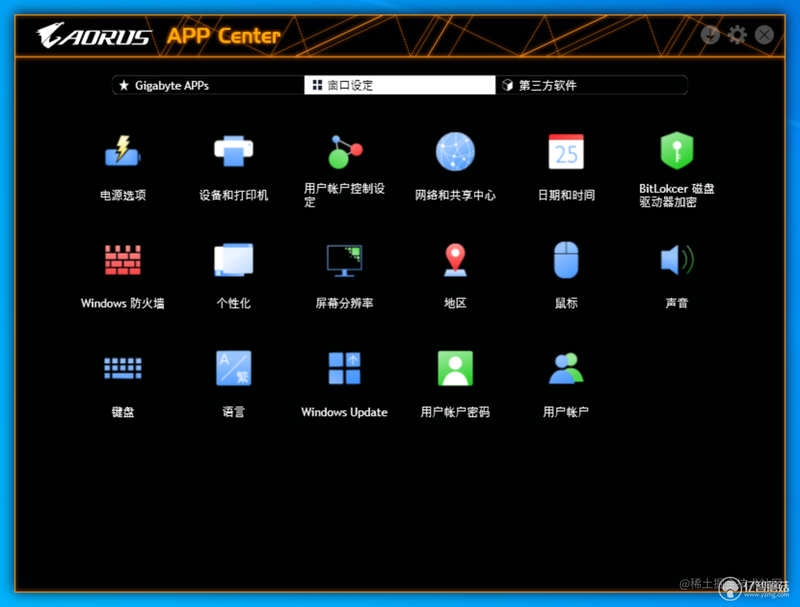This screenshot has height=607, width=800.
Task: Click the "设备和打印机" label
Action: point(234,195)
